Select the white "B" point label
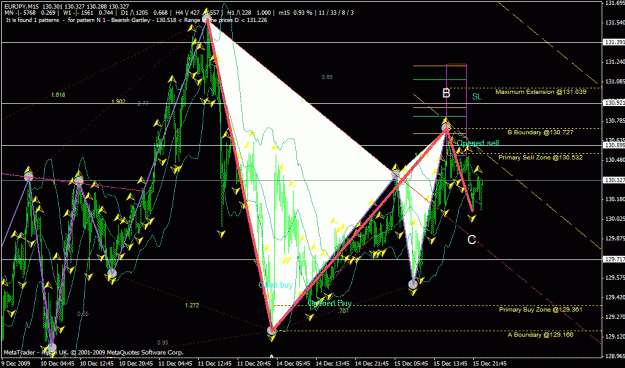 click(446, 93)
